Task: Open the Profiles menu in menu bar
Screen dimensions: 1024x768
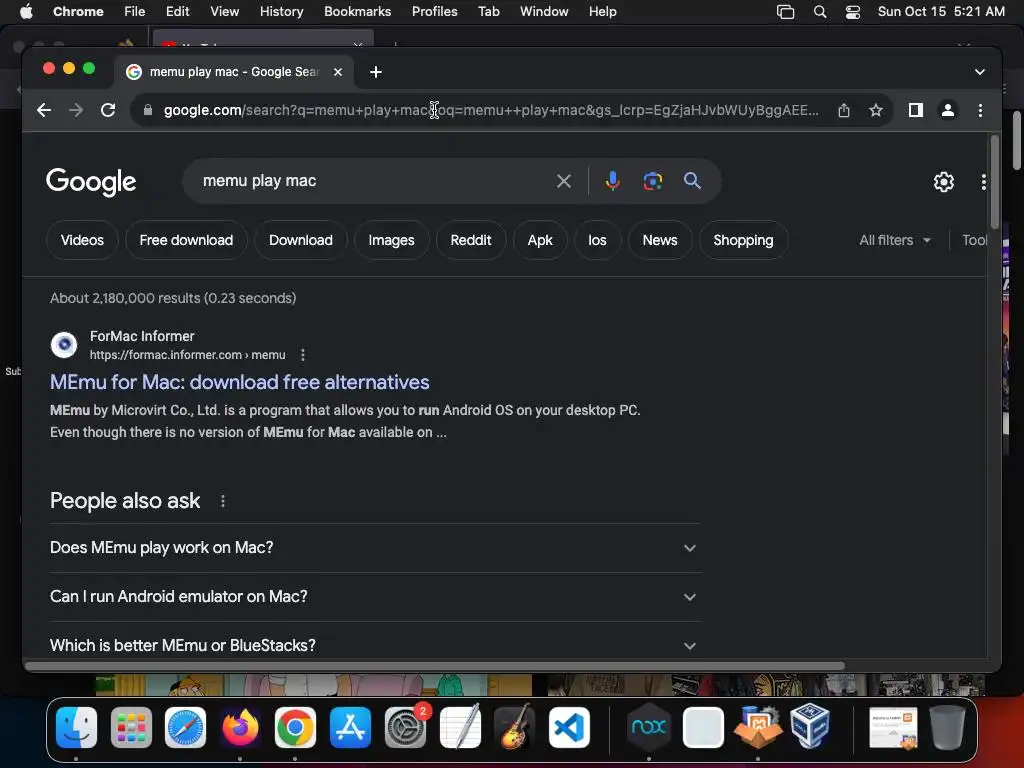Action: point(434,12)
